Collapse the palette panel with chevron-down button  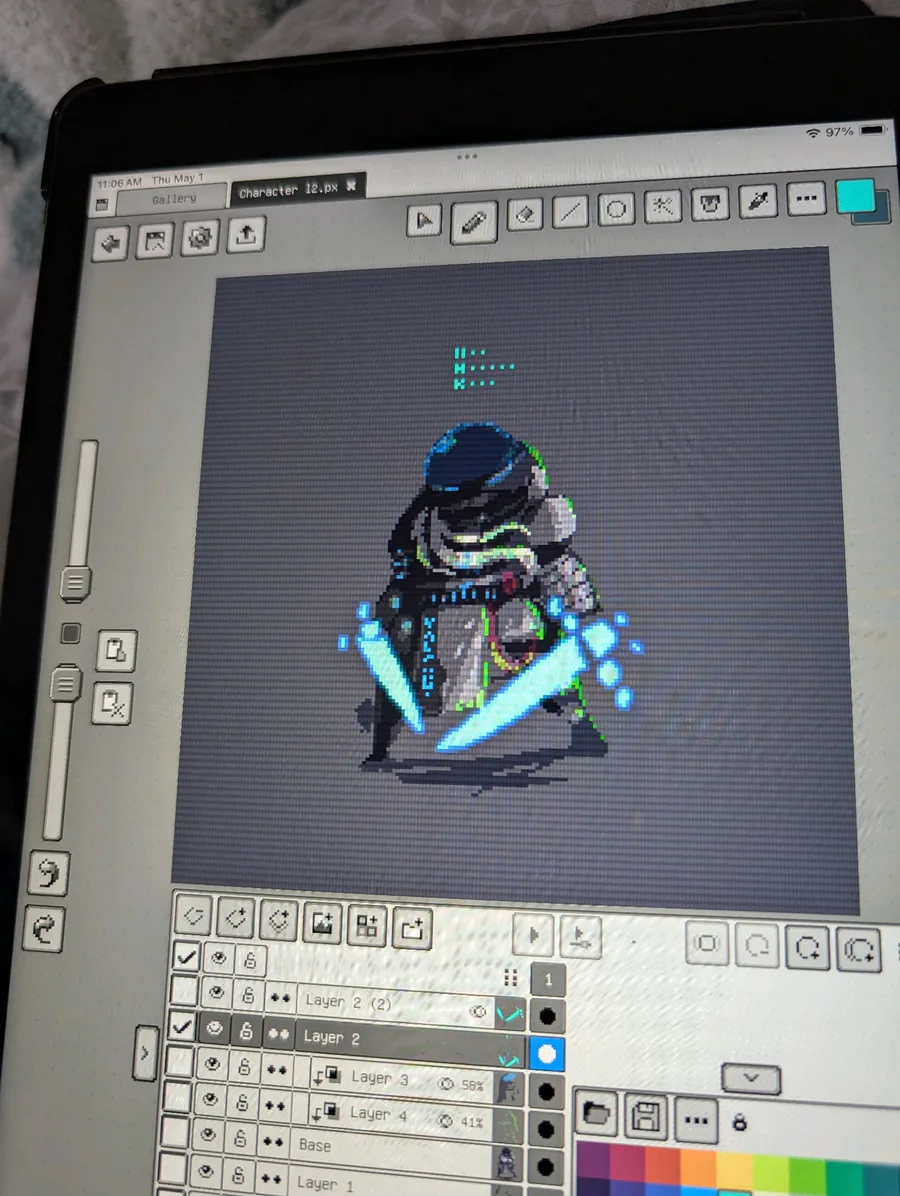click(x=751, y=1078)
